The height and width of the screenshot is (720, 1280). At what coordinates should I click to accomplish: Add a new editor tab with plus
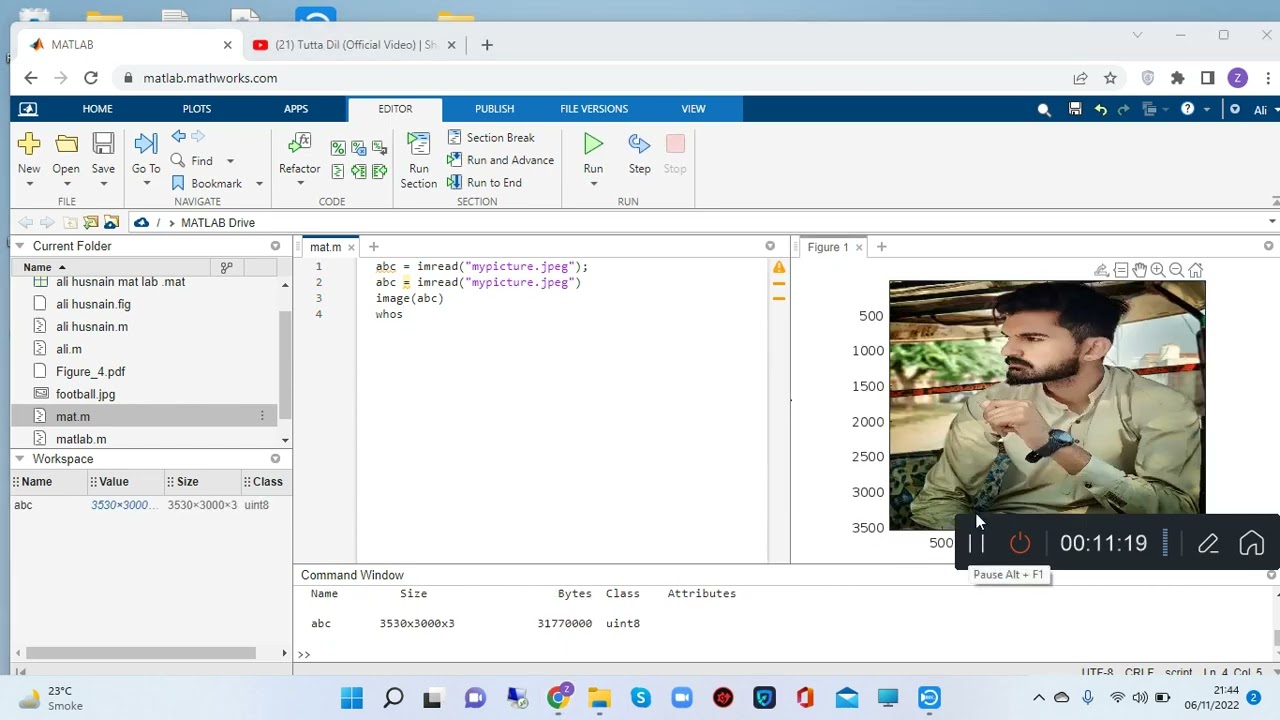[373, 247]
